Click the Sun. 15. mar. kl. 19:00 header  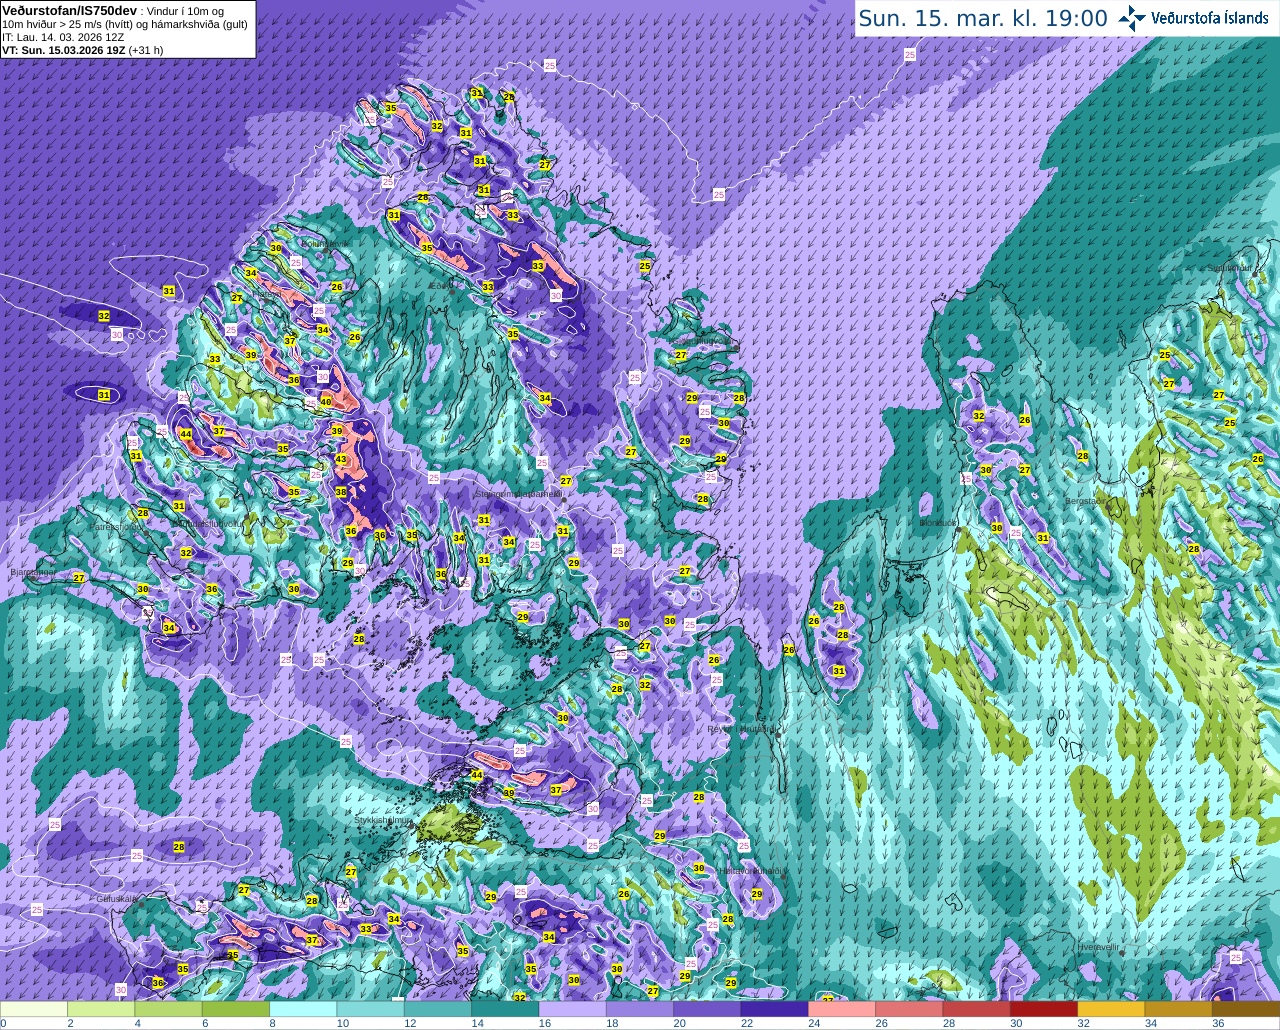983,18
